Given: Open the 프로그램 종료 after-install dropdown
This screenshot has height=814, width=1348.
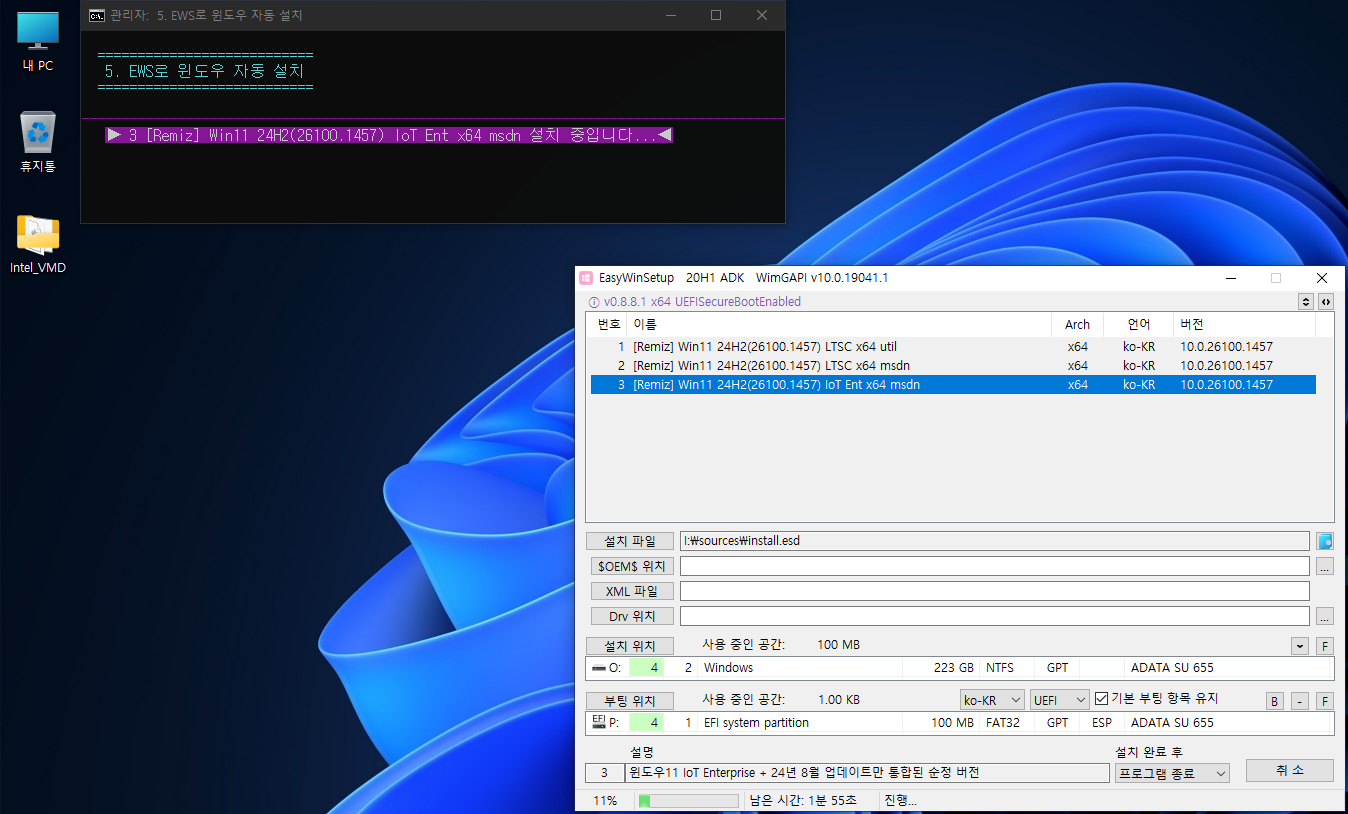Looking at the screenshot, I should coord(1172,773).
